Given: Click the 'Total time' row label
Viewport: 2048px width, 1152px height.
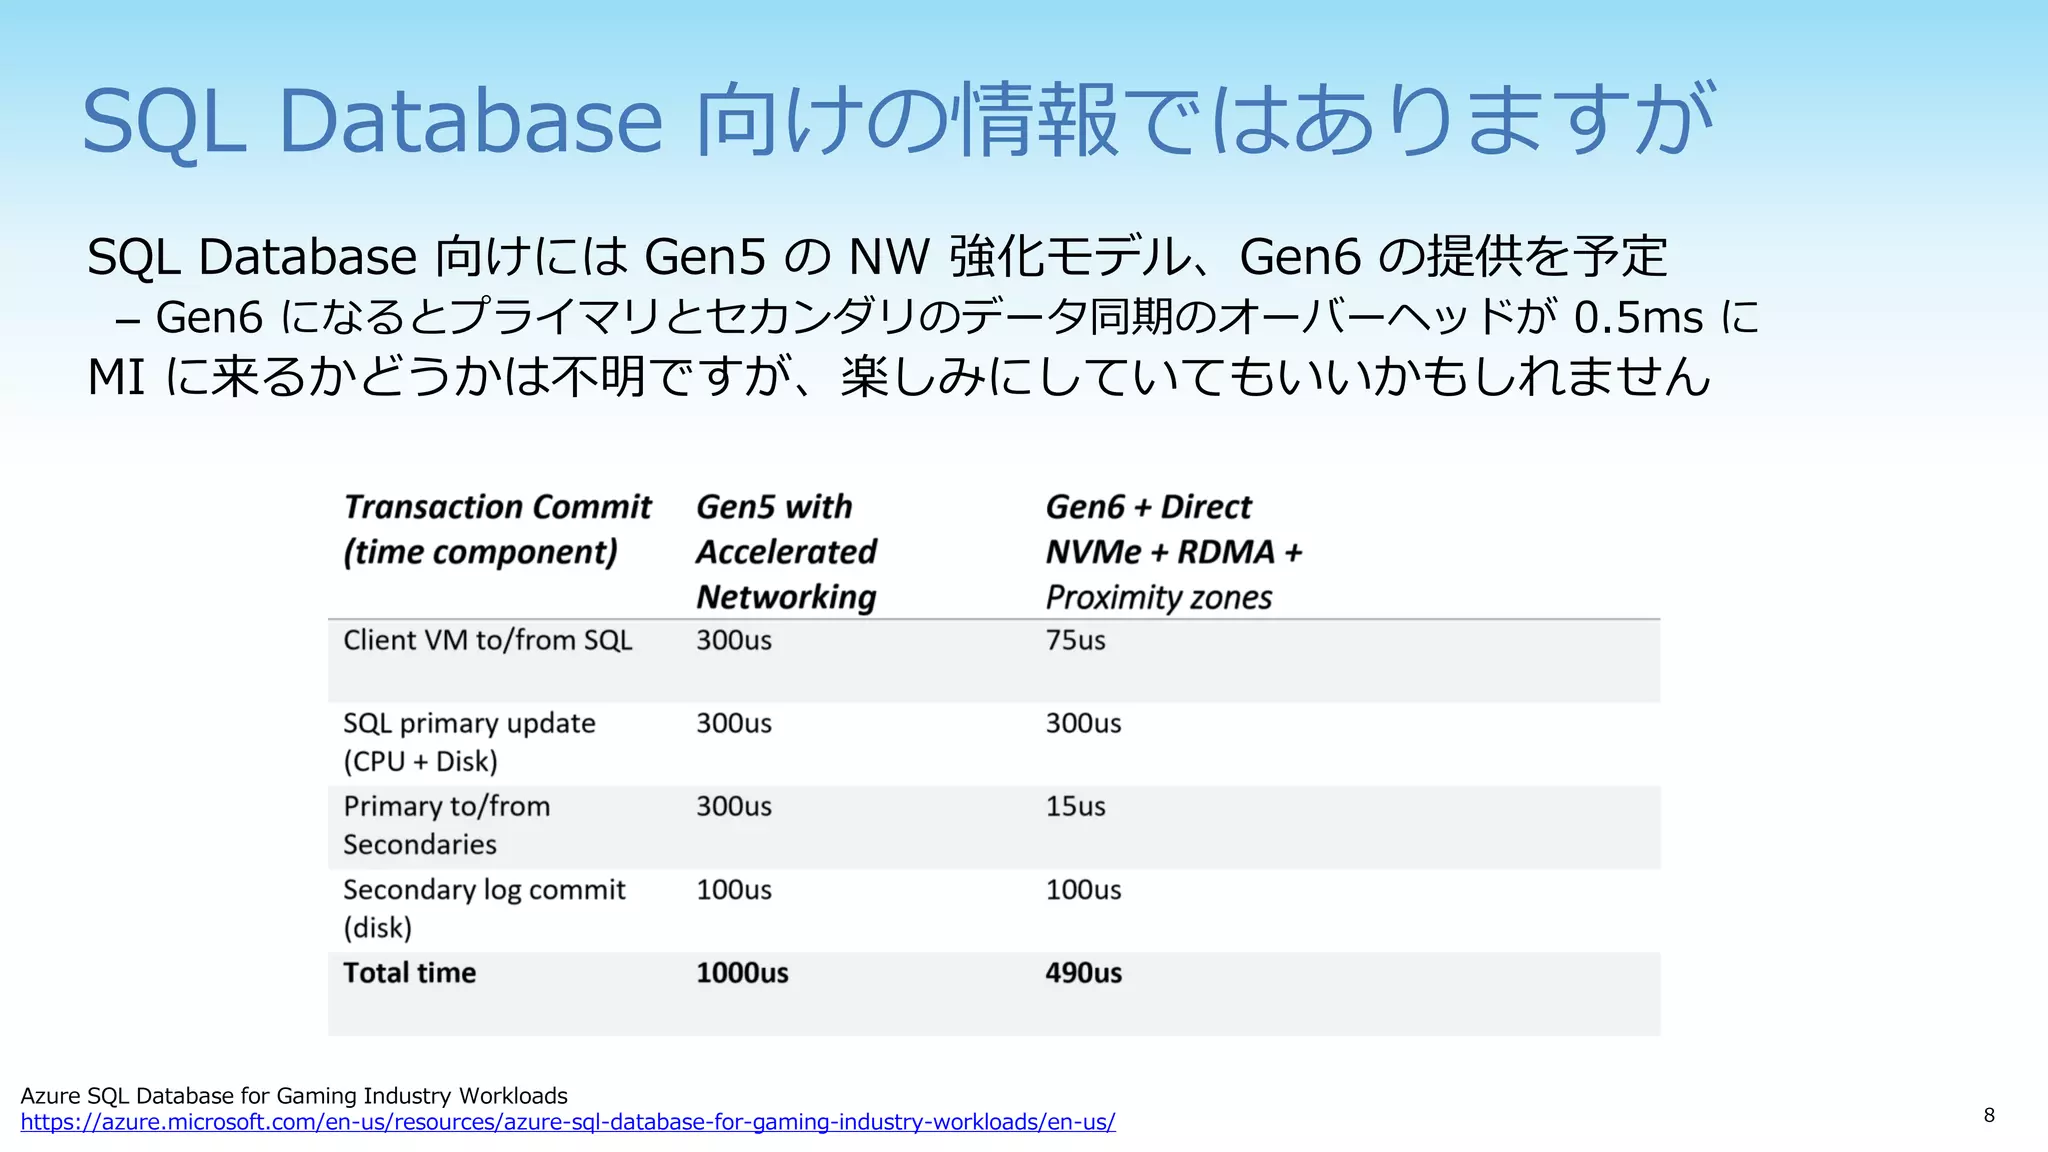Looking at the screenshot, I should (x=409, y=972).
